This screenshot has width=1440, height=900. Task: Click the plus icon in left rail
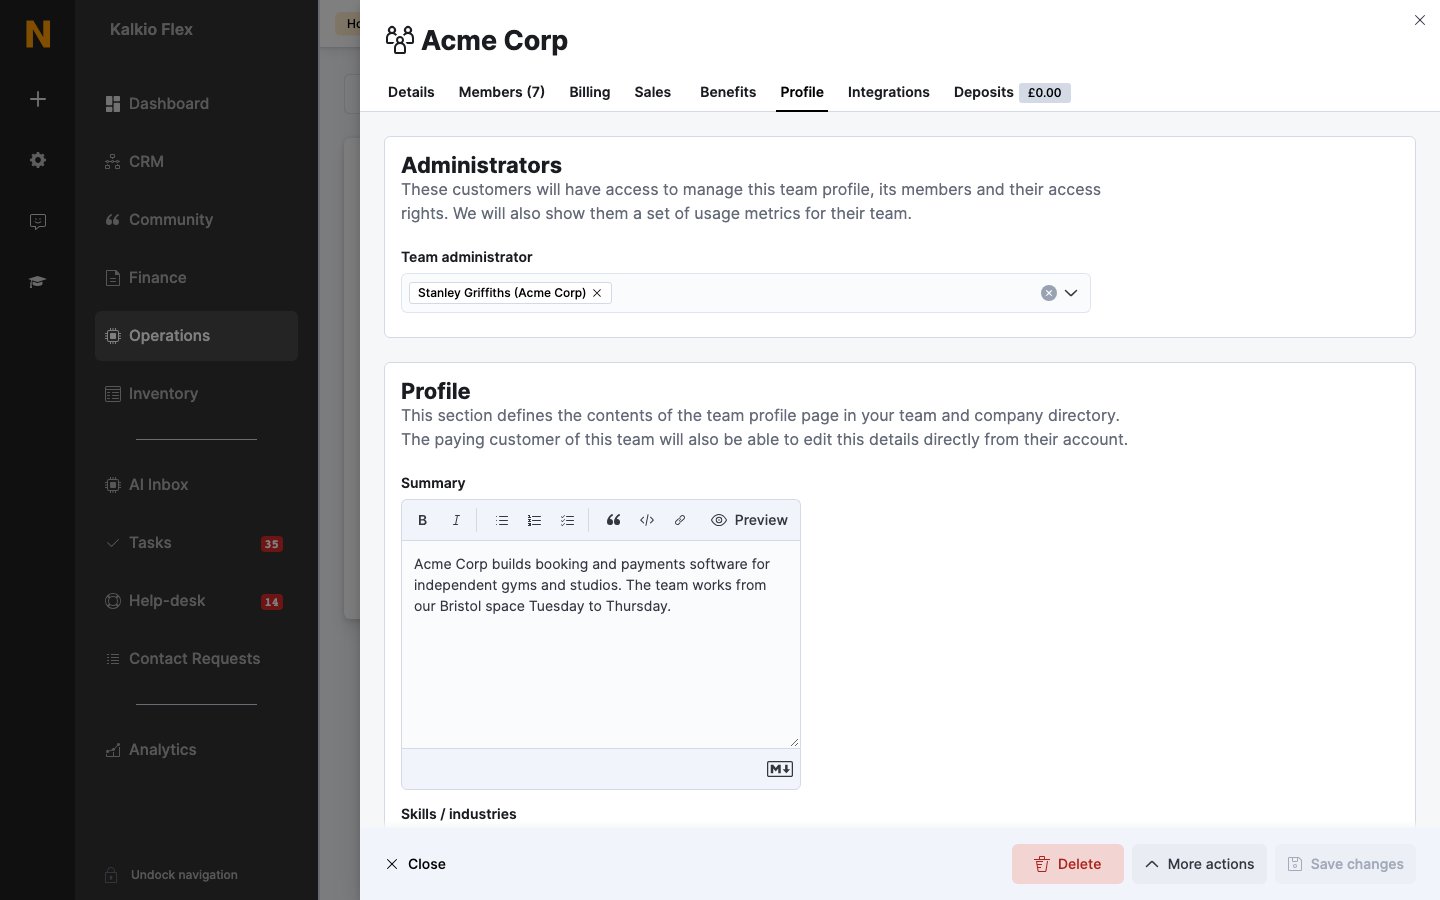38,99
